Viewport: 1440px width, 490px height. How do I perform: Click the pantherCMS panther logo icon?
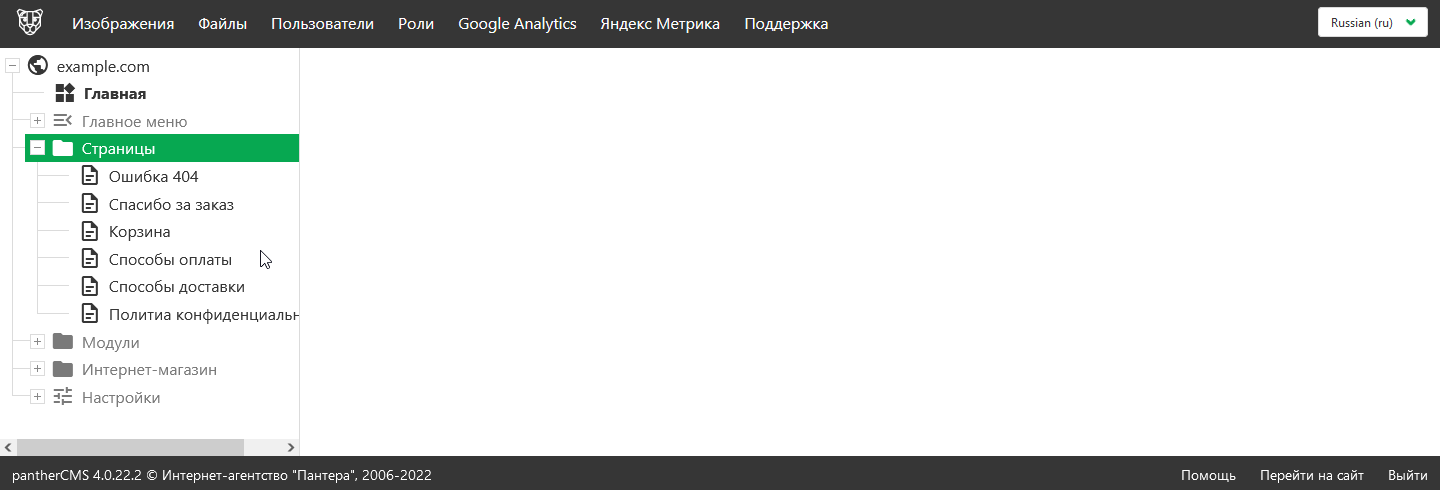coord(30,23)
